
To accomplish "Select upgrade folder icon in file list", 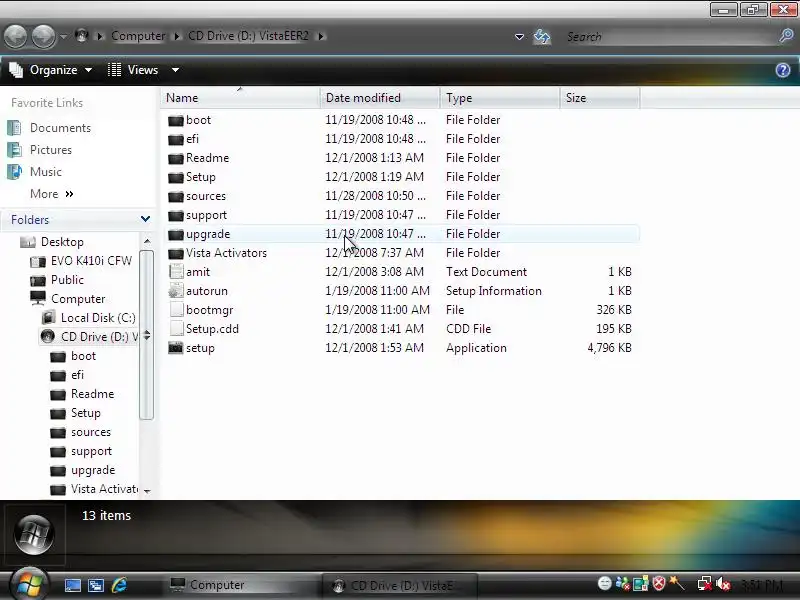I will pos(176,234).
